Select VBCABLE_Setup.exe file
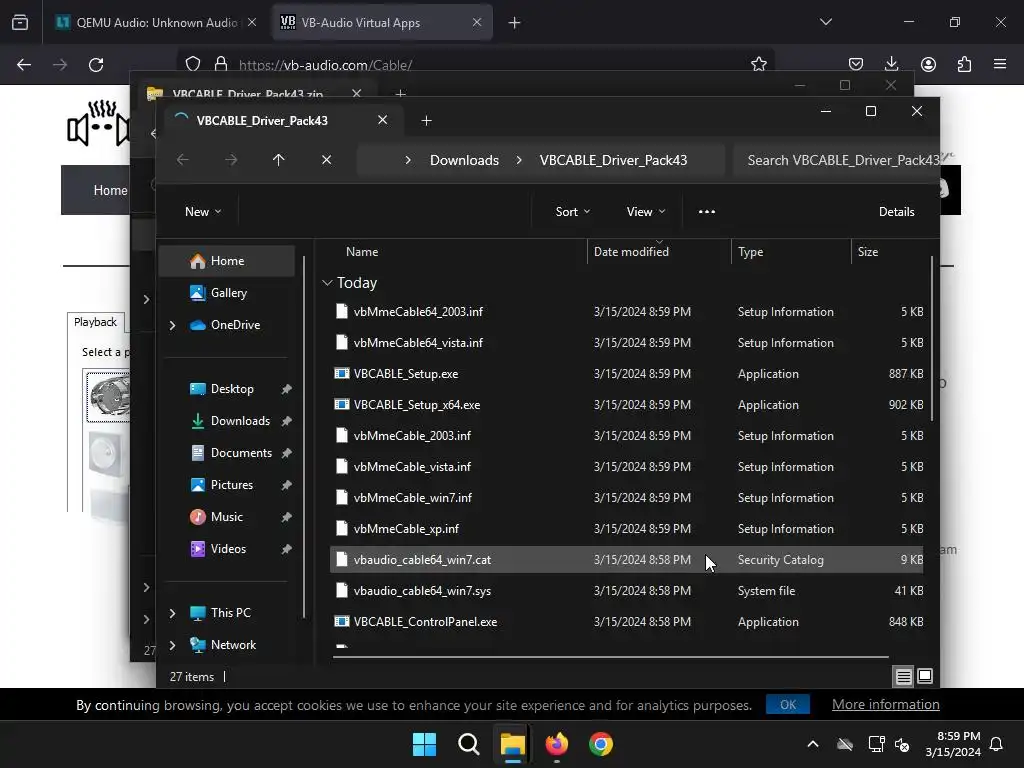The image size is (1024, 768). (x=626, y=374)
